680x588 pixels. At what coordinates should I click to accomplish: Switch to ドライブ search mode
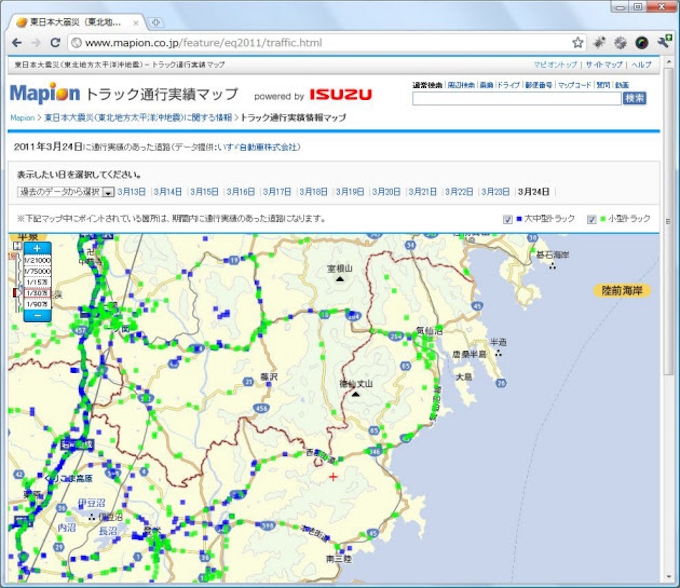click(508, 85)
